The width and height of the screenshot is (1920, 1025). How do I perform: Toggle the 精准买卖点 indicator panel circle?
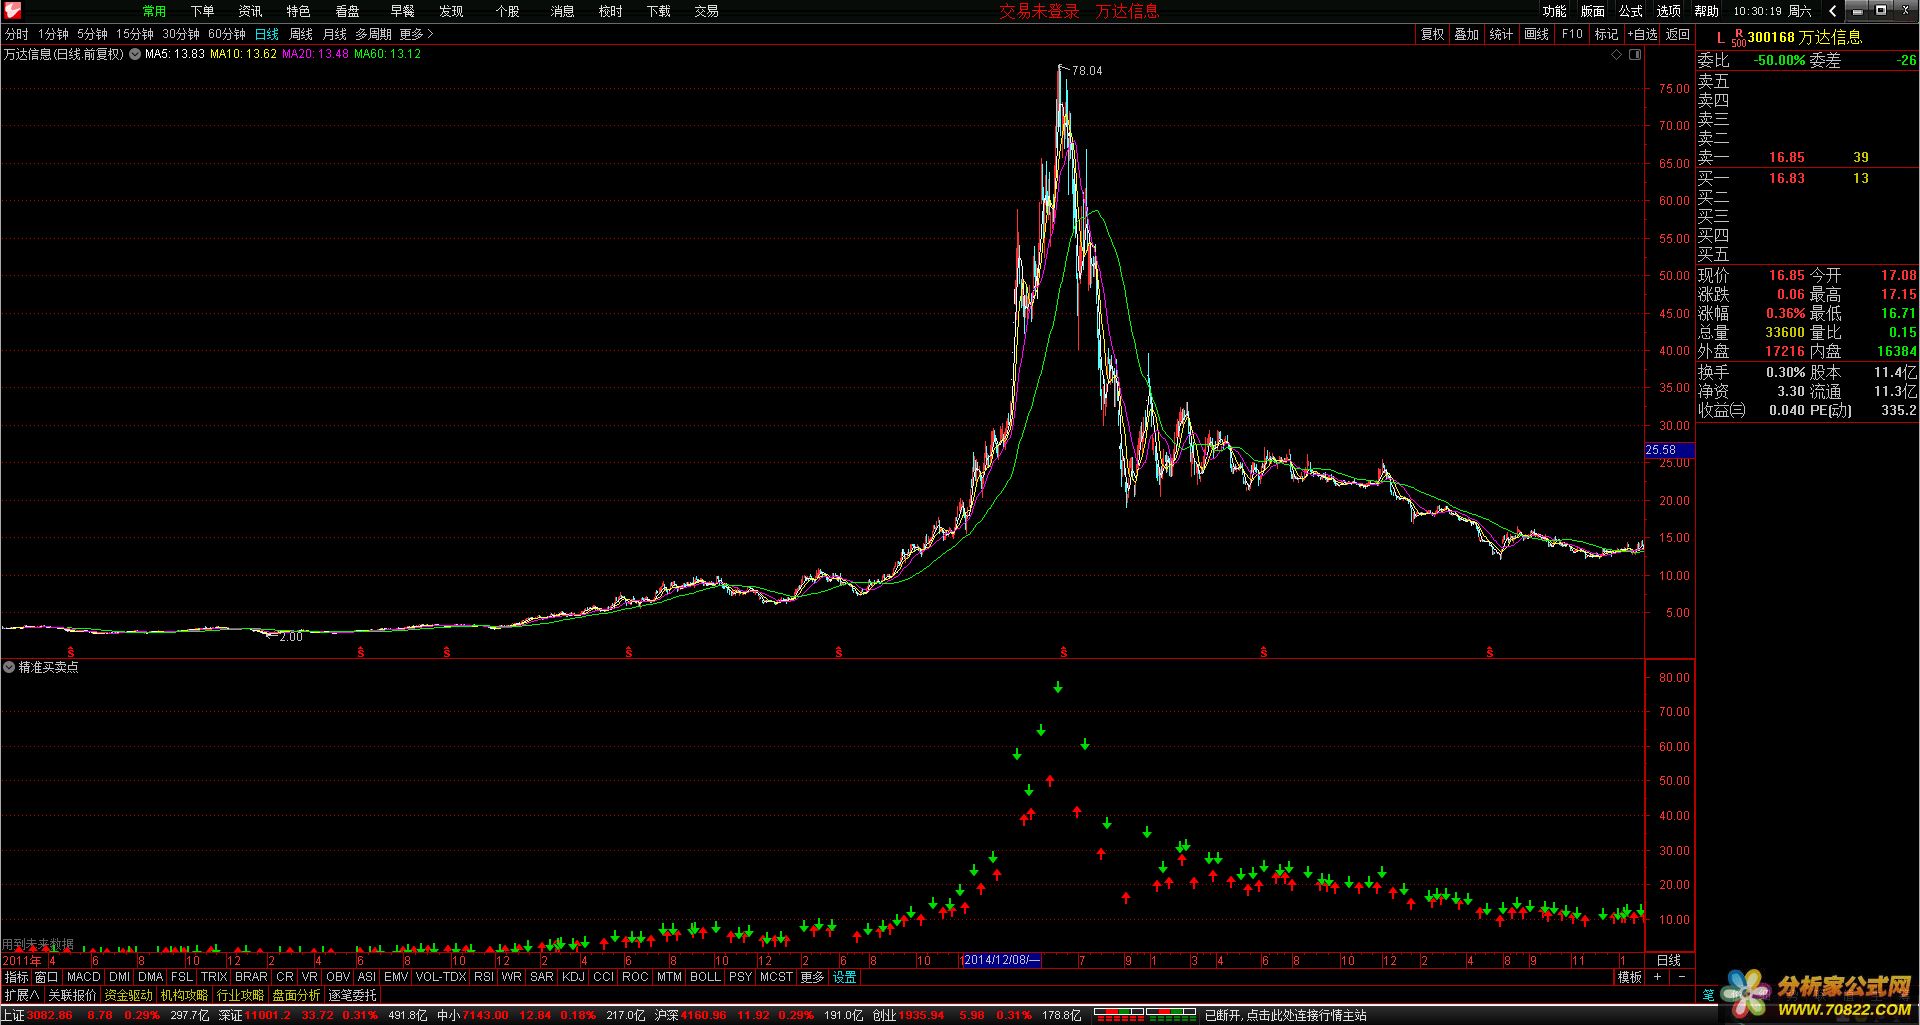9,667
